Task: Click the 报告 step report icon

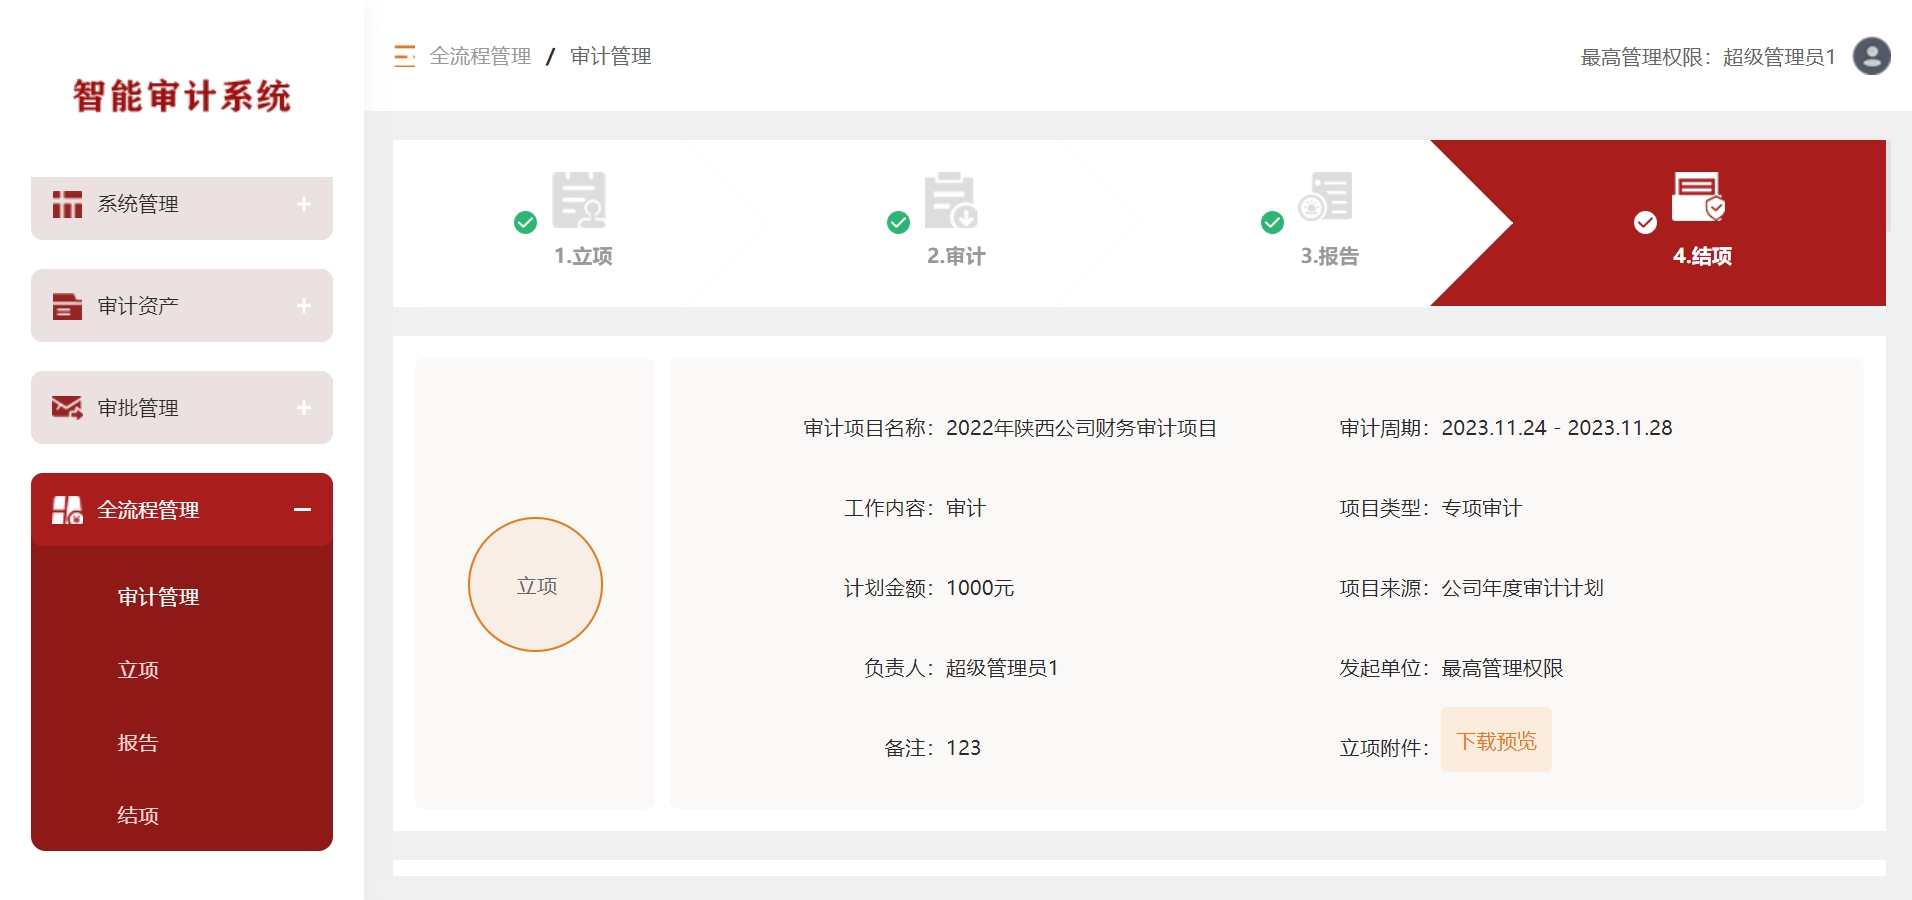Action: [1326, 197]
